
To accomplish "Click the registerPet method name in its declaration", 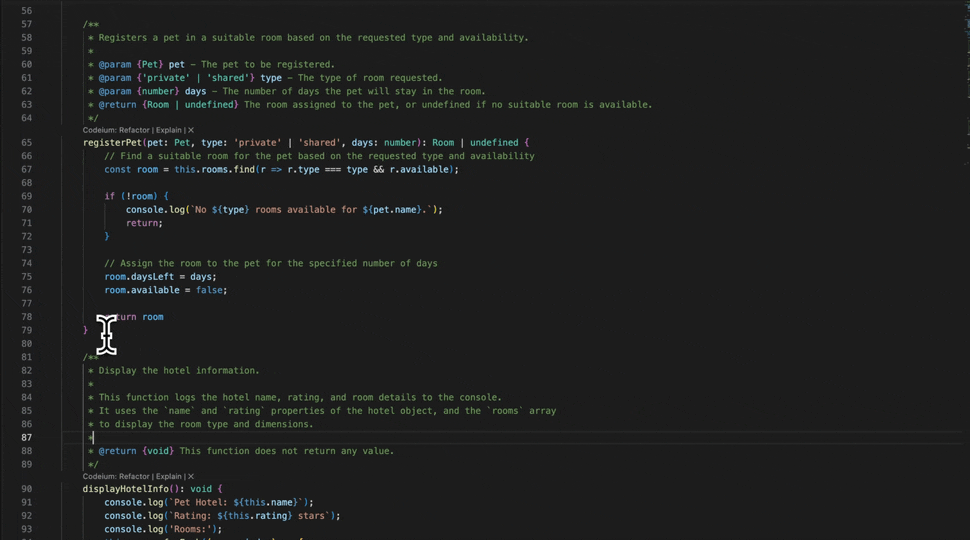I will click(113, 143).
